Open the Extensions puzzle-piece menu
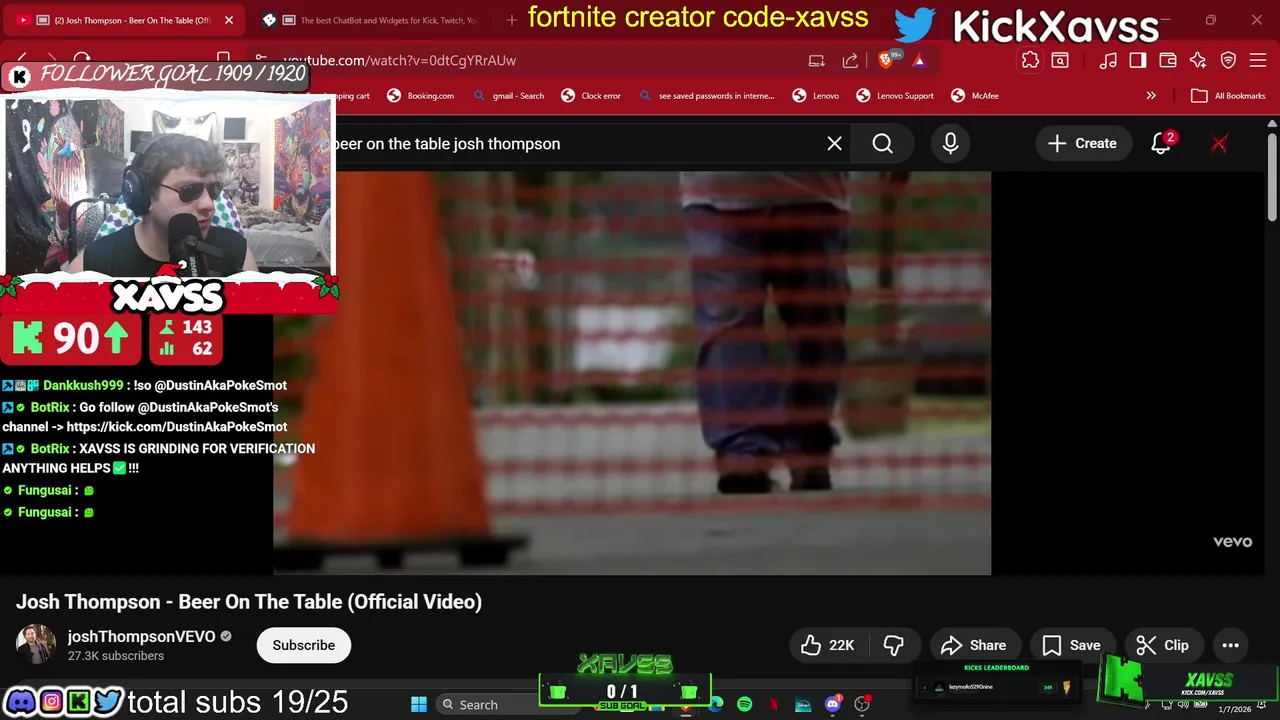The image size is (1280, 720). tap(1030, 60)
